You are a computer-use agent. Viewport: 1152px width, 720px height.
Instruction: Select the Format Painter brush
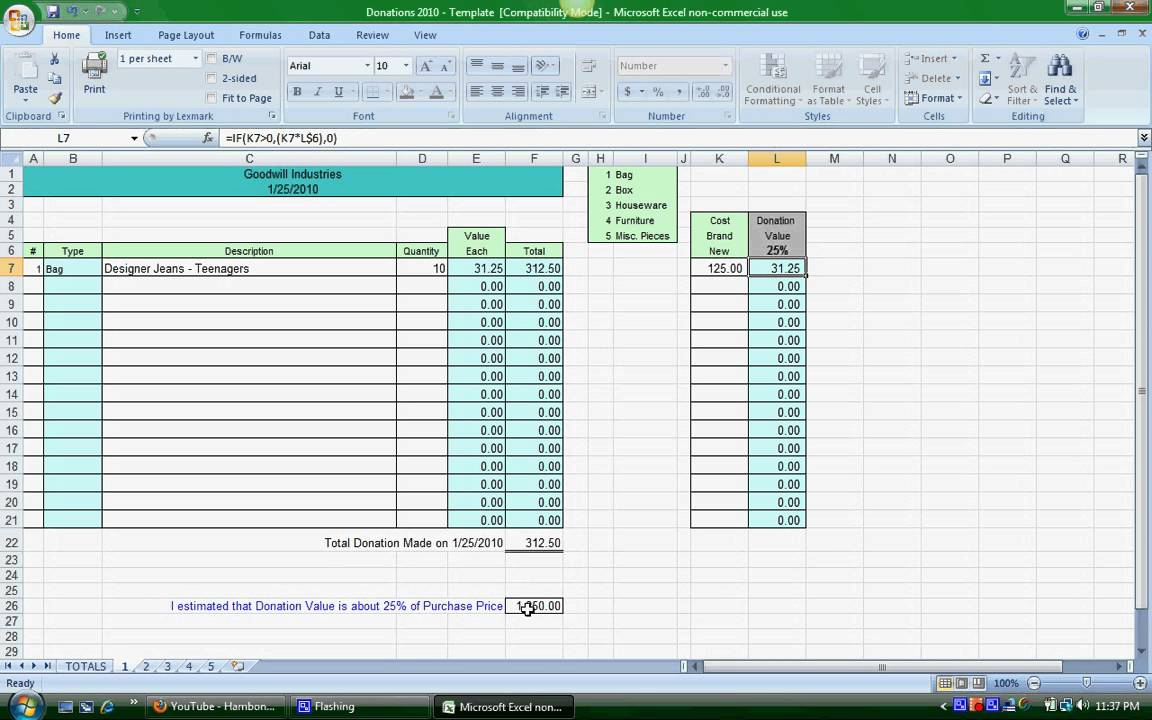pos(55,99)
